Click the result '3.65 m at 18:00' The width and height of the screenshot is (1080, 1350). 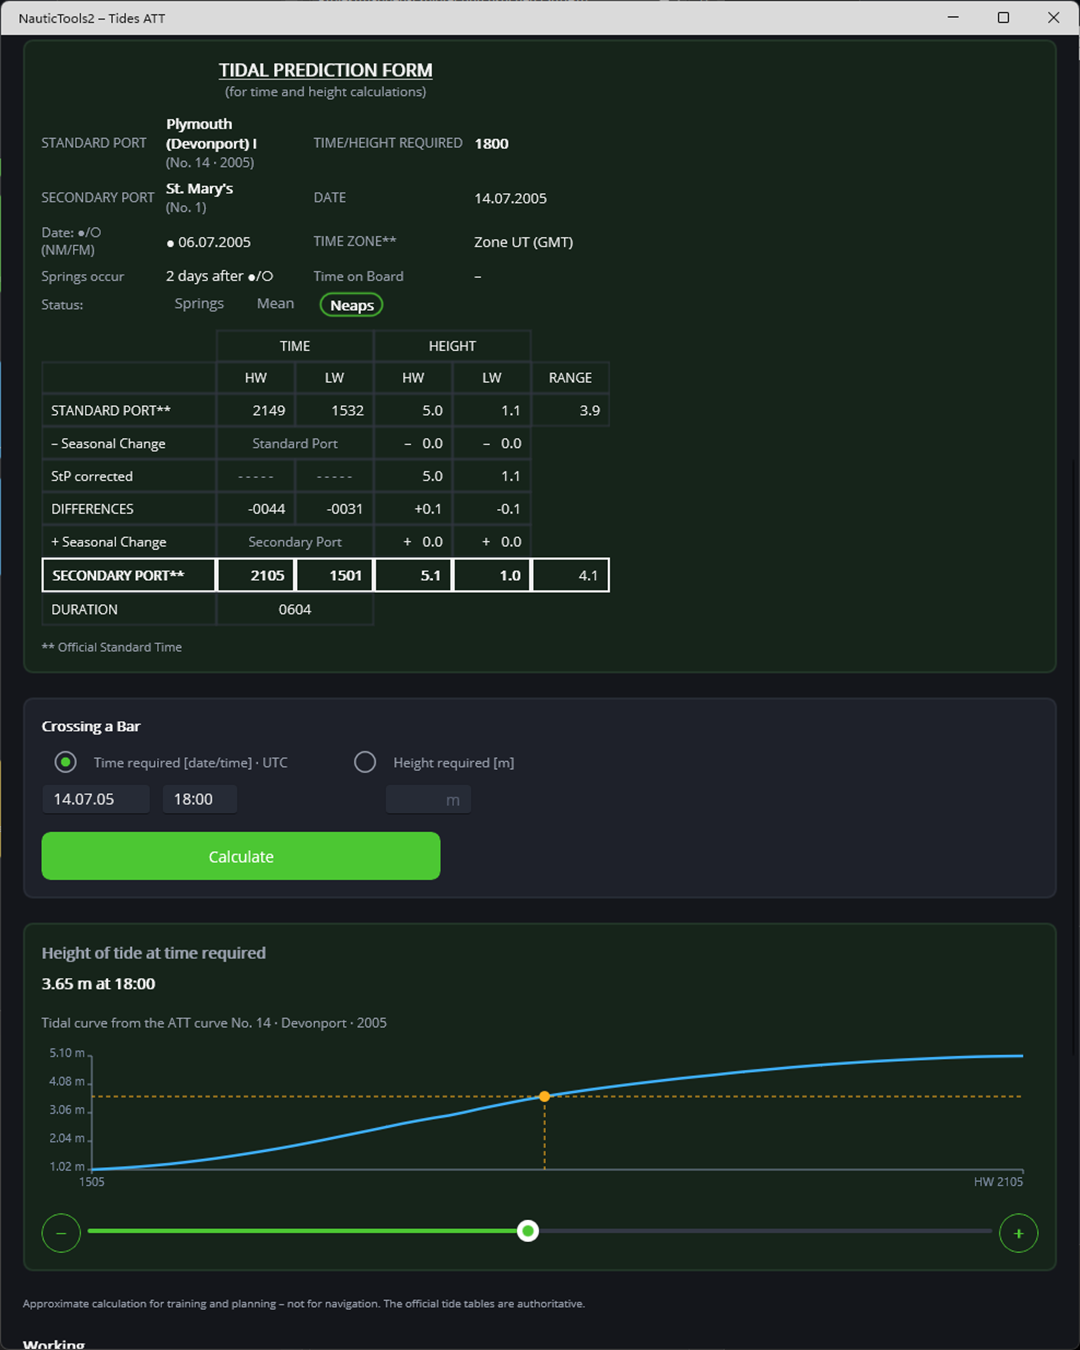[98, 984]
